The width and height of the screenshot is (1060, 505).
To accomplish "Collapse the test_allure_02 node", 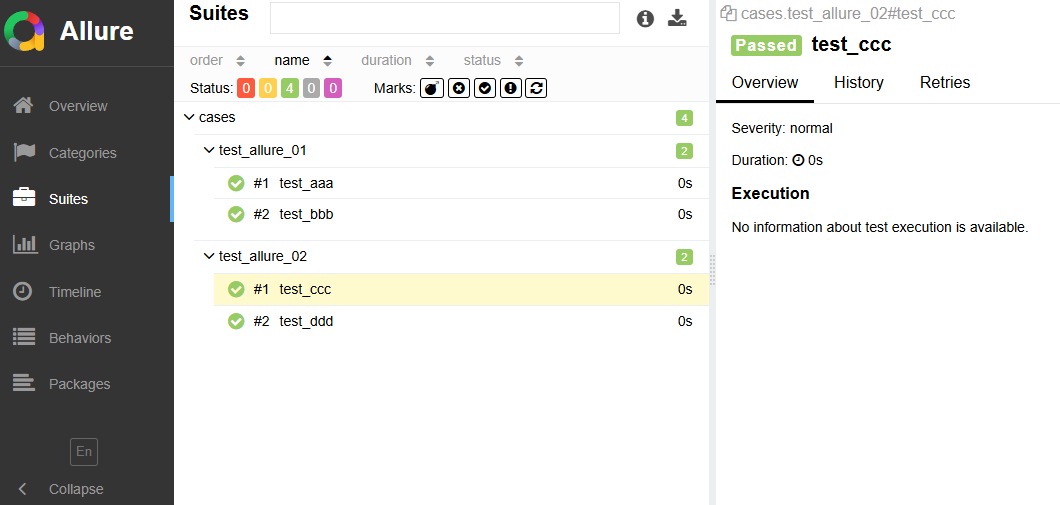I will (209, 257).
